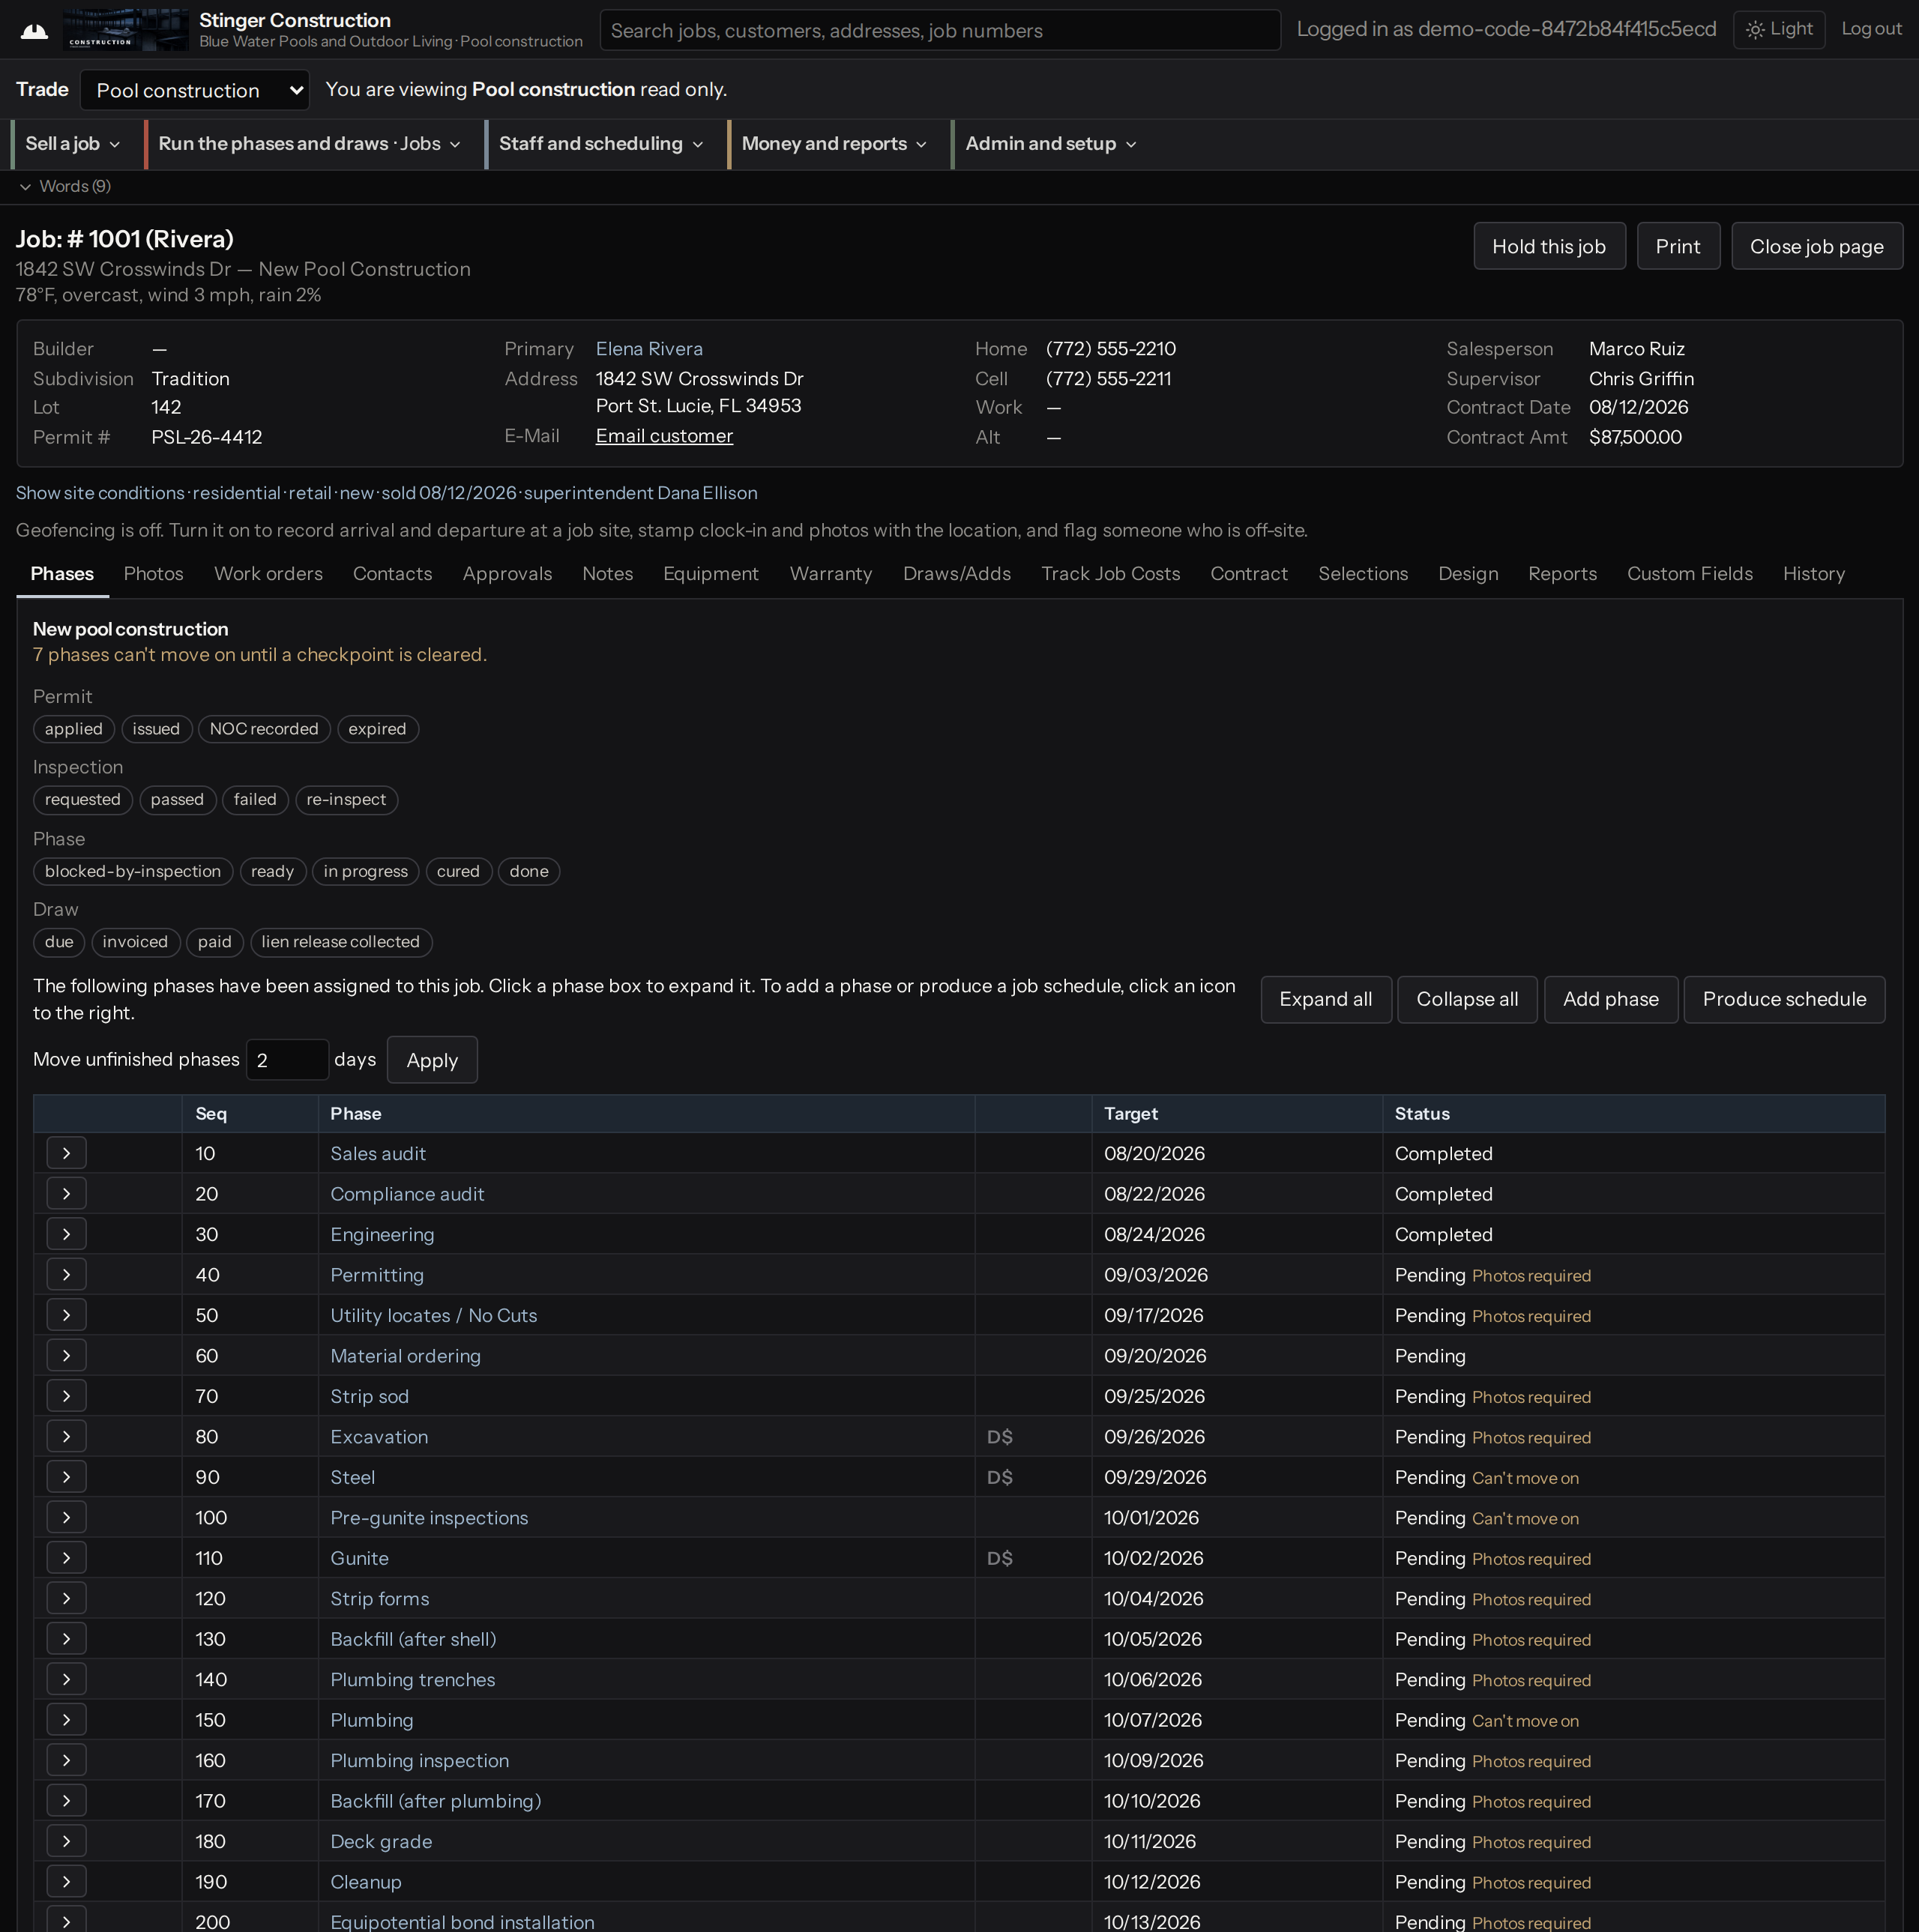This screenshot has height=1932, width=1919.
Task: Open the Work orders tab
Action: 268,574
